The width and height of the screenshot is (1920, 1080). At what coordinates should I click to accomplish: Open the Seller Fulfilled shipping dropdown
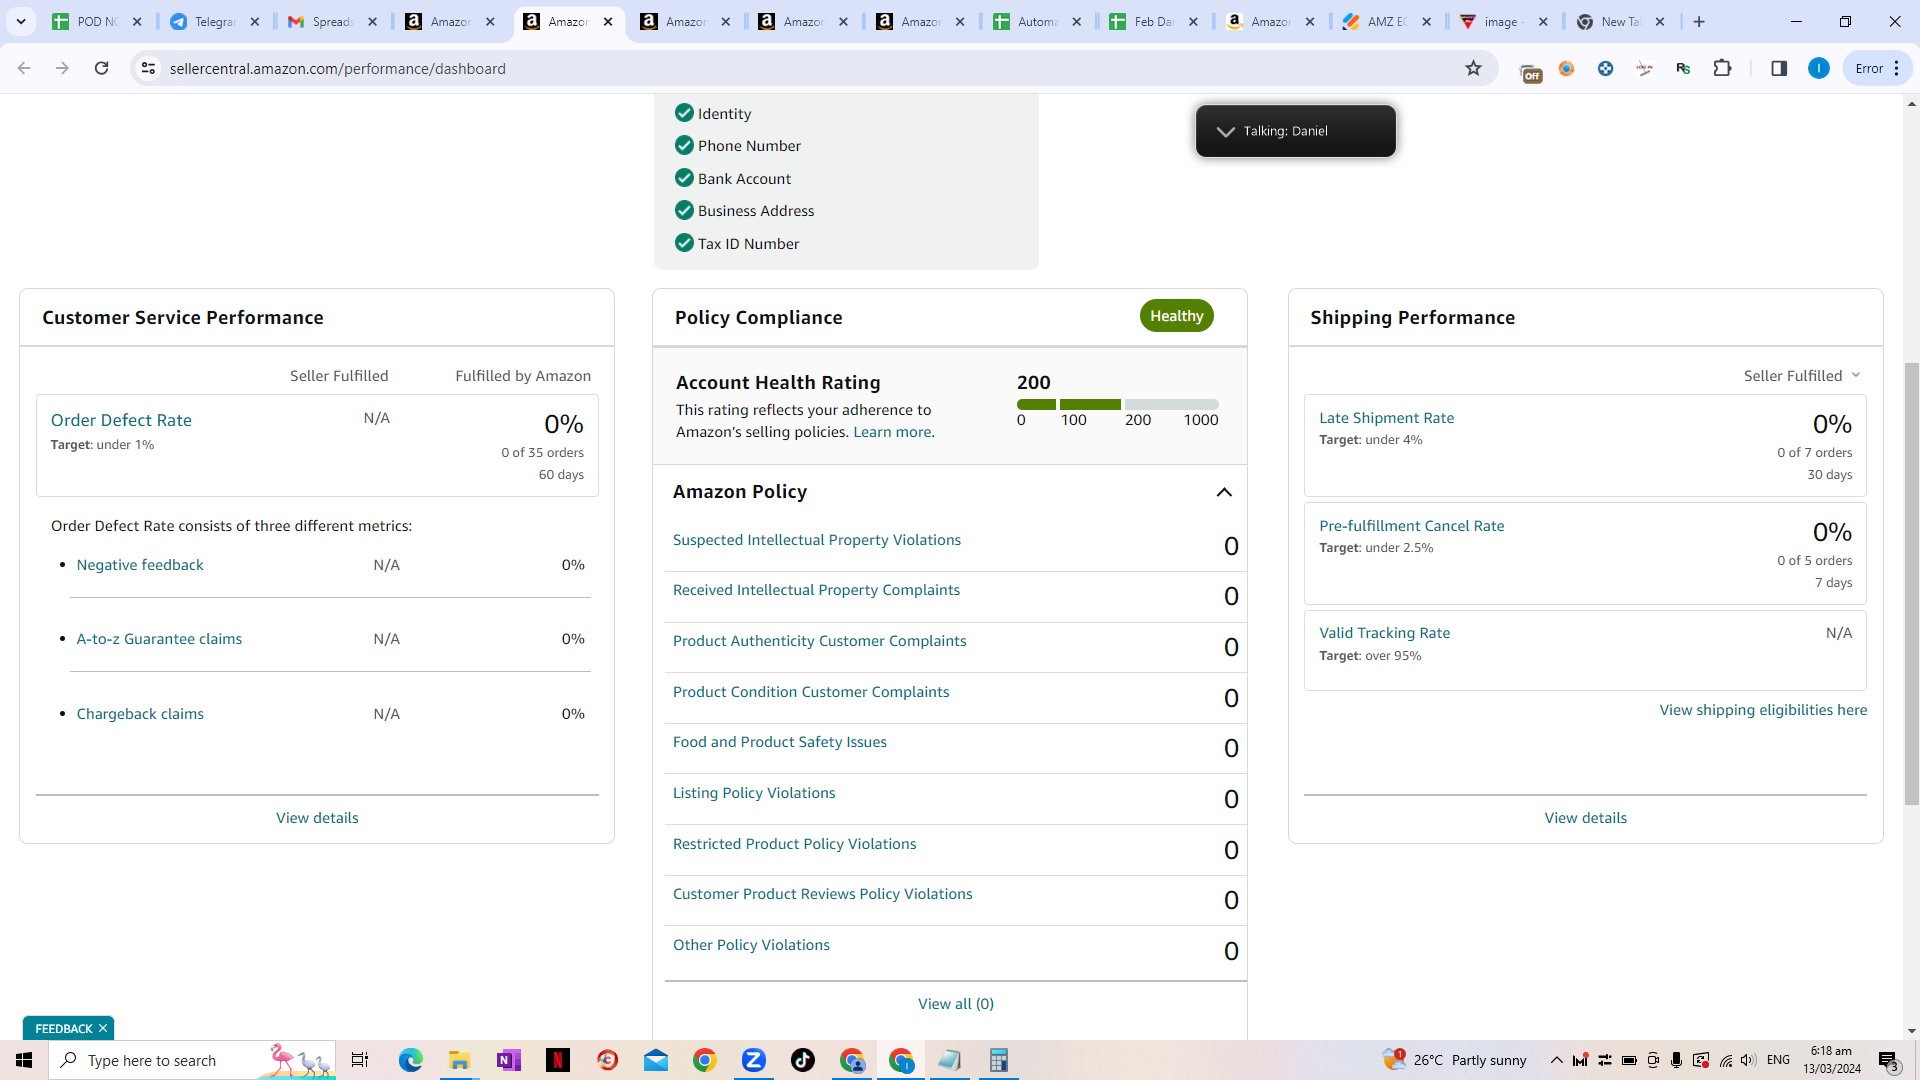1802,376
